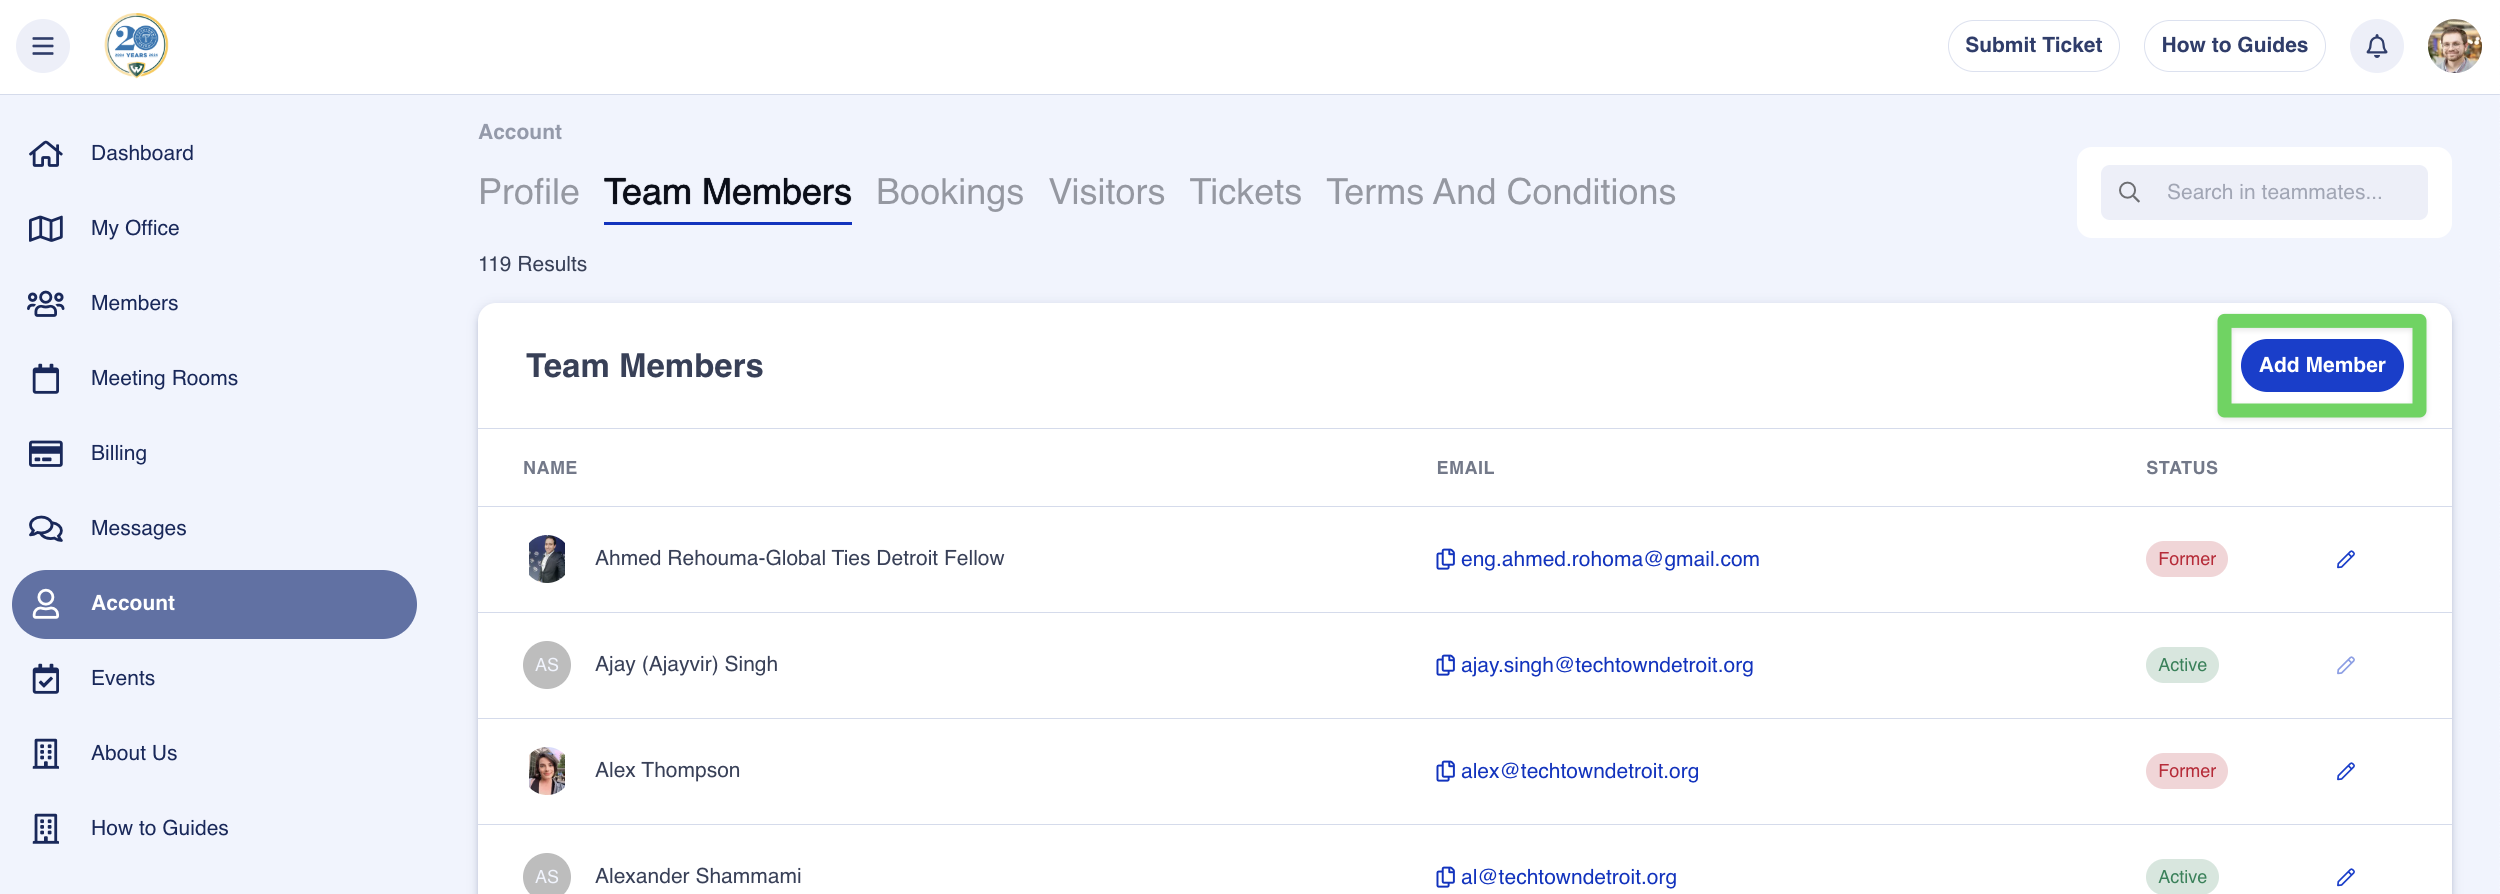Click the Add Member button
Screen dimensions: 2500x894
pyautogui.click(x=2321, y=365)
